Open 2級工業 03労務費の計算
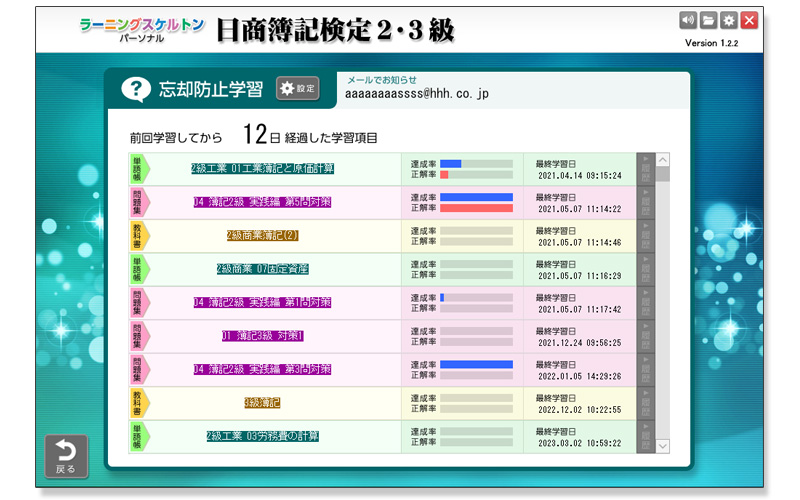The image size is (800, 500). tap(262, 436)
